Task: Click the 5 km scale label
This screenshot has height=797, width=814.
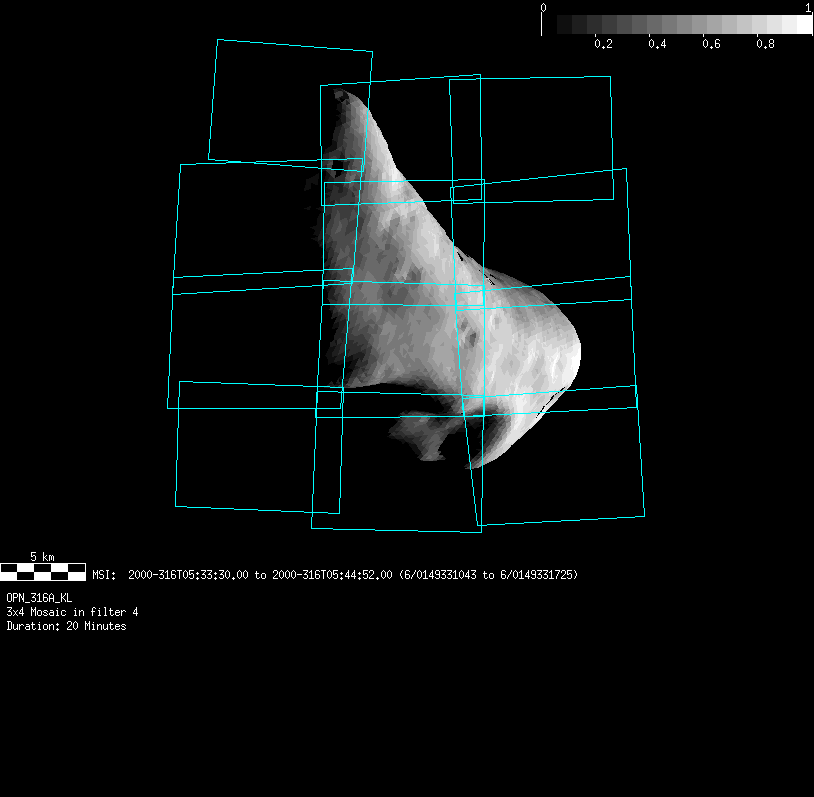Action: [42, 556]
